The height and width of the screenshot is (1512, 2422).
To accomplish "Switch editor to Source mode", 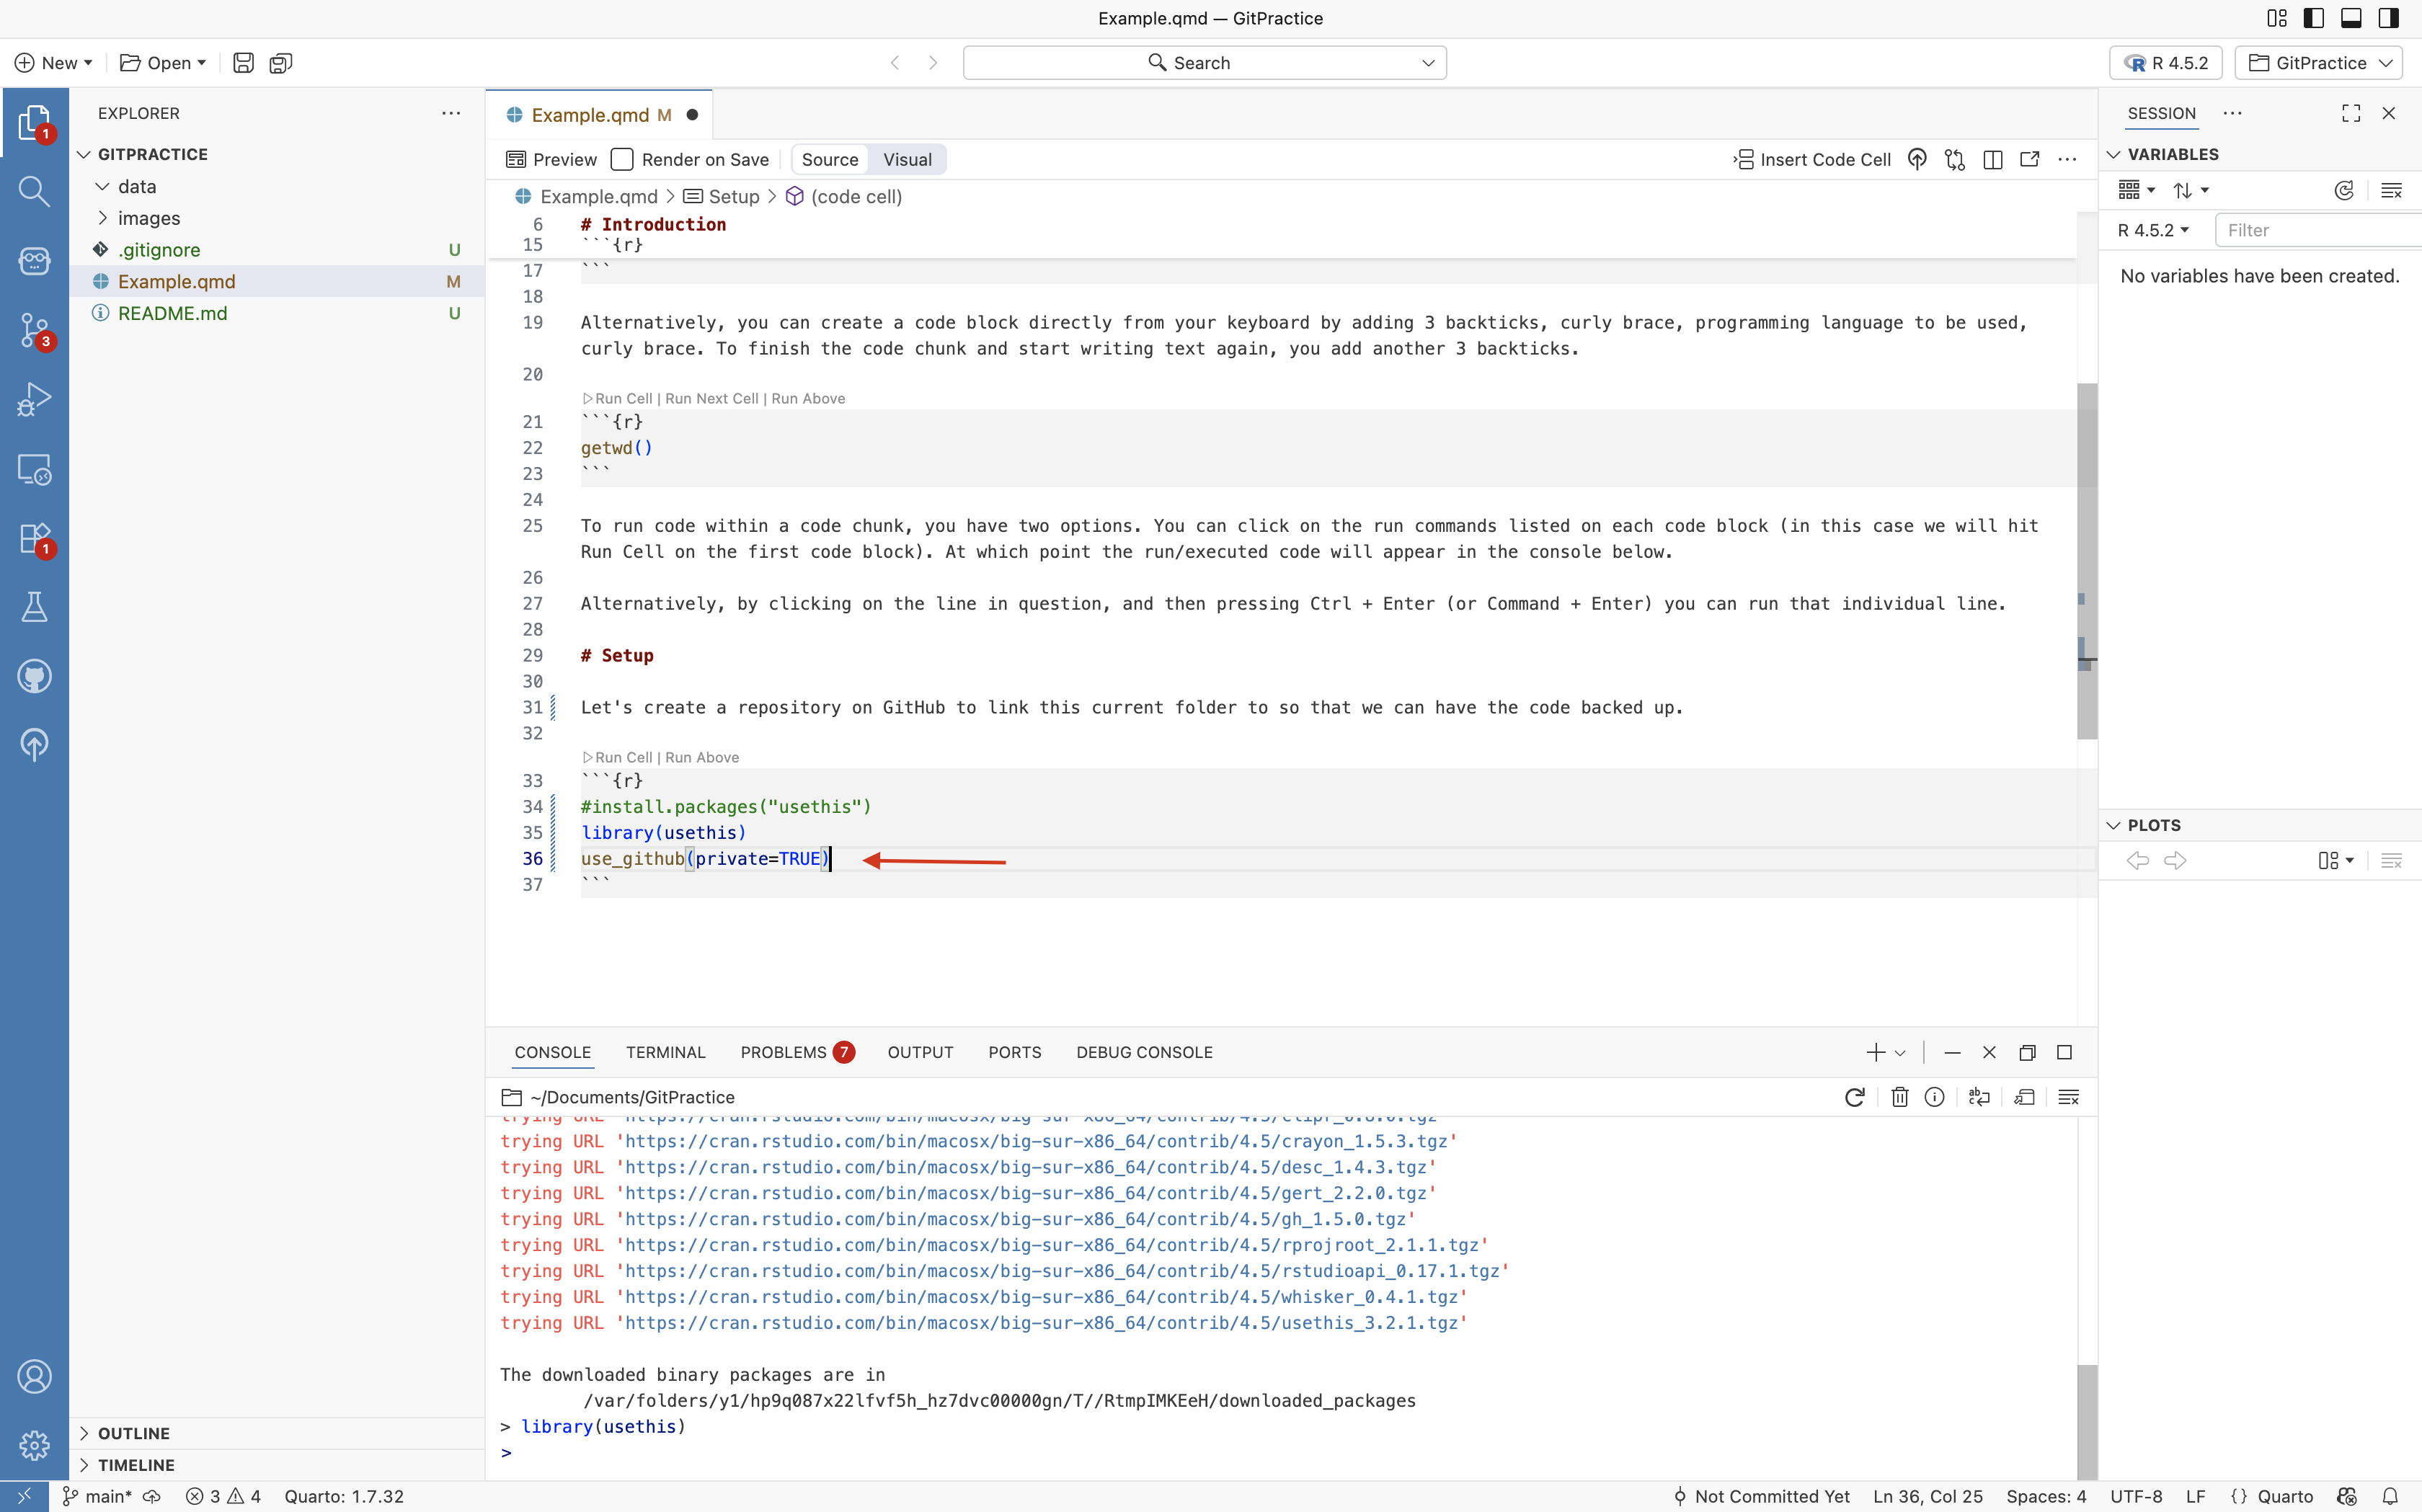I will click(x=829, y=160).
